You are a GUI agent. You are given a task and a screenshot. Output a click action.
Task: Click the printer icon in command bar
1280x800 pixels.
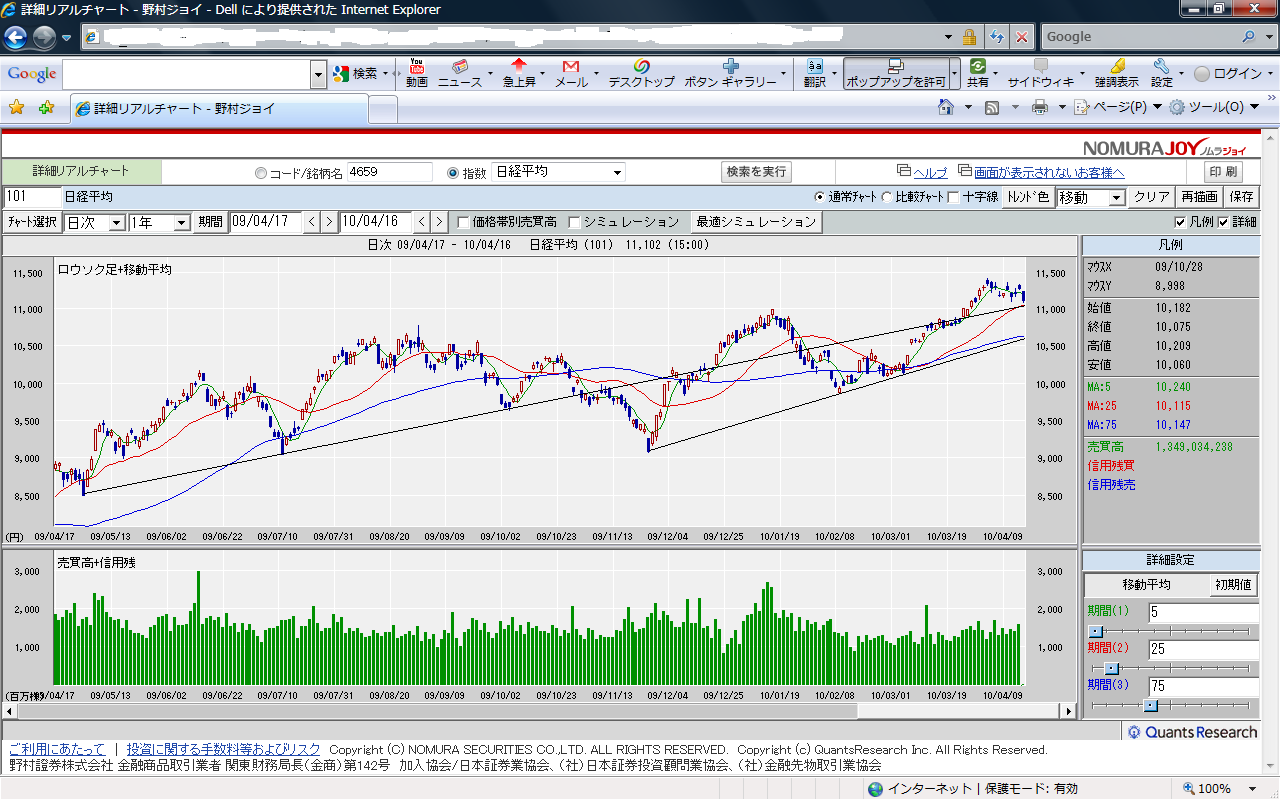pyautogui.click(x=1040, y=107)
